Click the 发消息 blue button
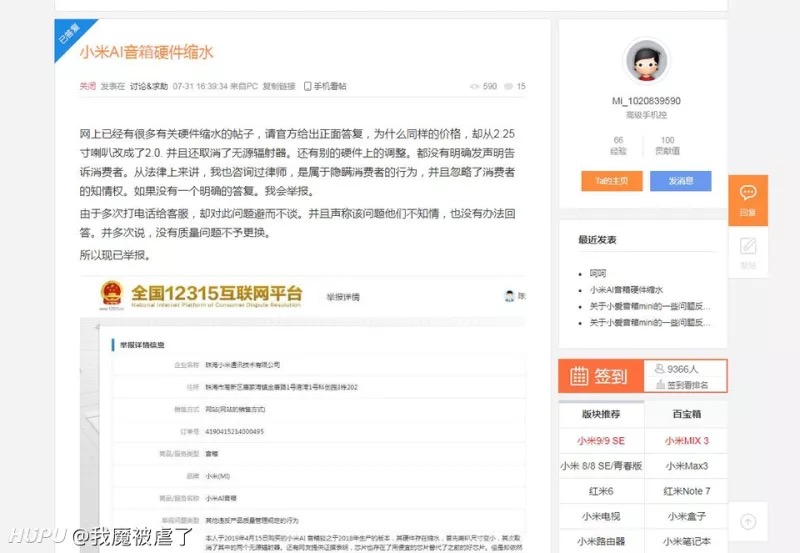Image resolution: width=800 pixels, height=553 pixels. click(681, 181)
